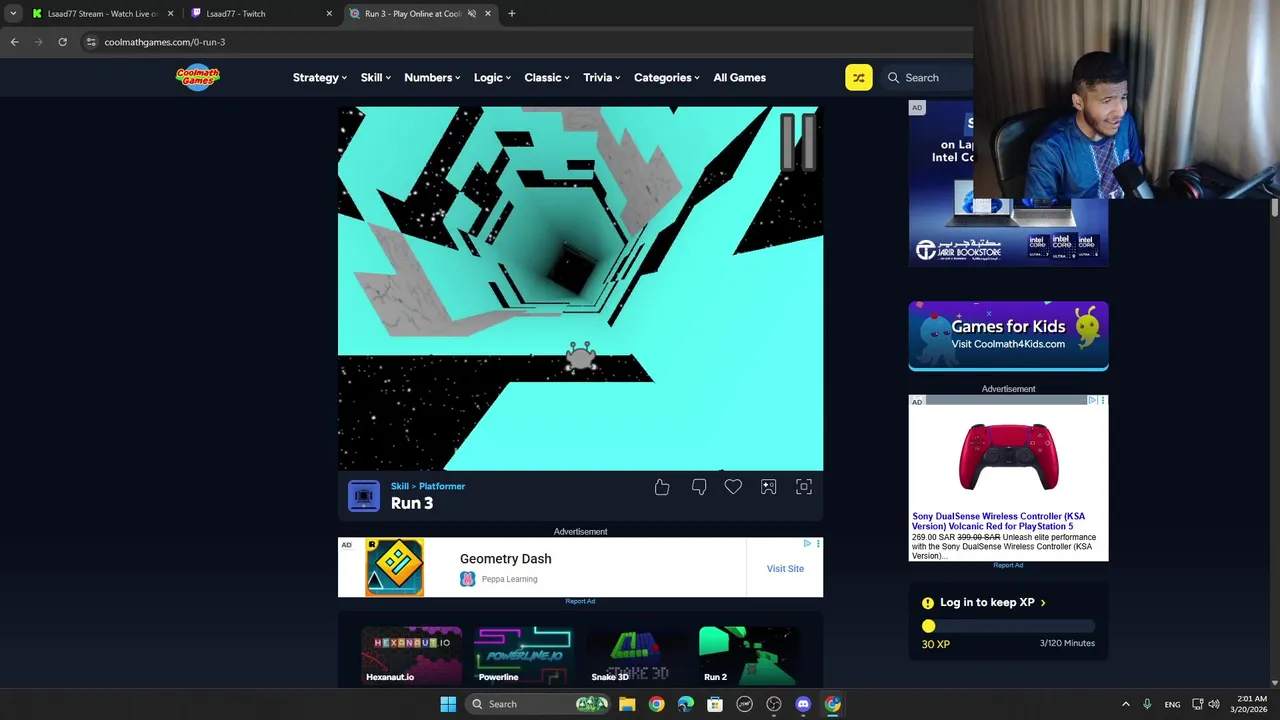Click the microphone tray icon

1147,704
